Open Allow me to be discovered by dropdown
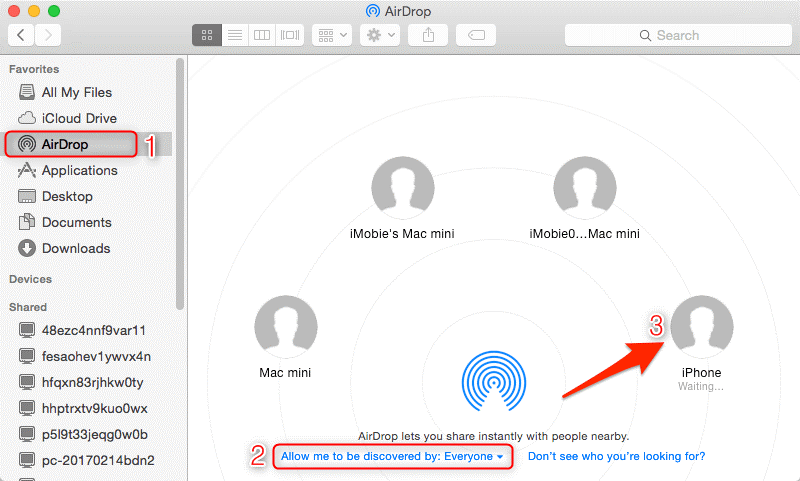 (x=392, y=457)
